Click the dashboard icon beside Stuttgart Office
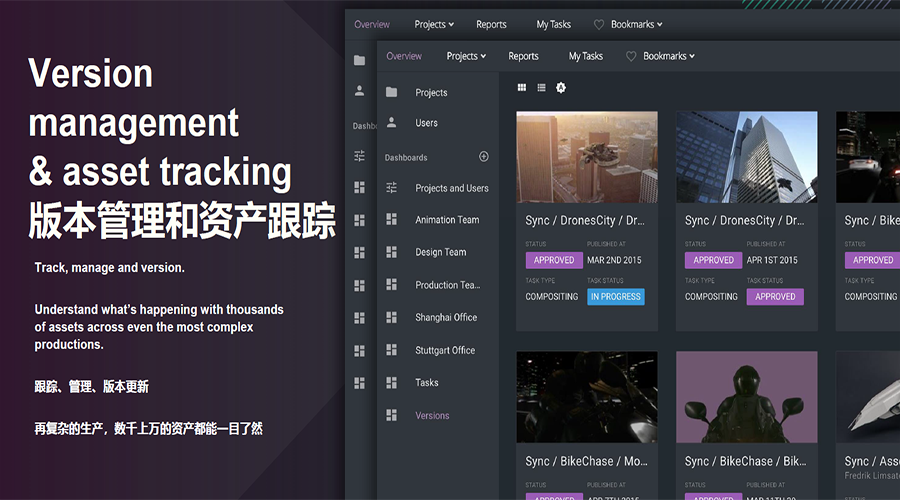The width and height of the screenshot is (900, 500). 391,350
